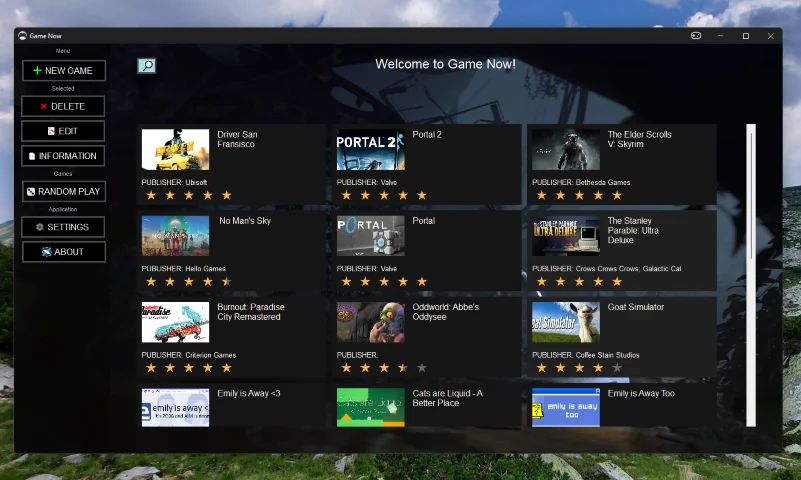Open the ABOUT dialog
Image resolution: width=801 pixels, height=480 pixels.
coord(64,252)
